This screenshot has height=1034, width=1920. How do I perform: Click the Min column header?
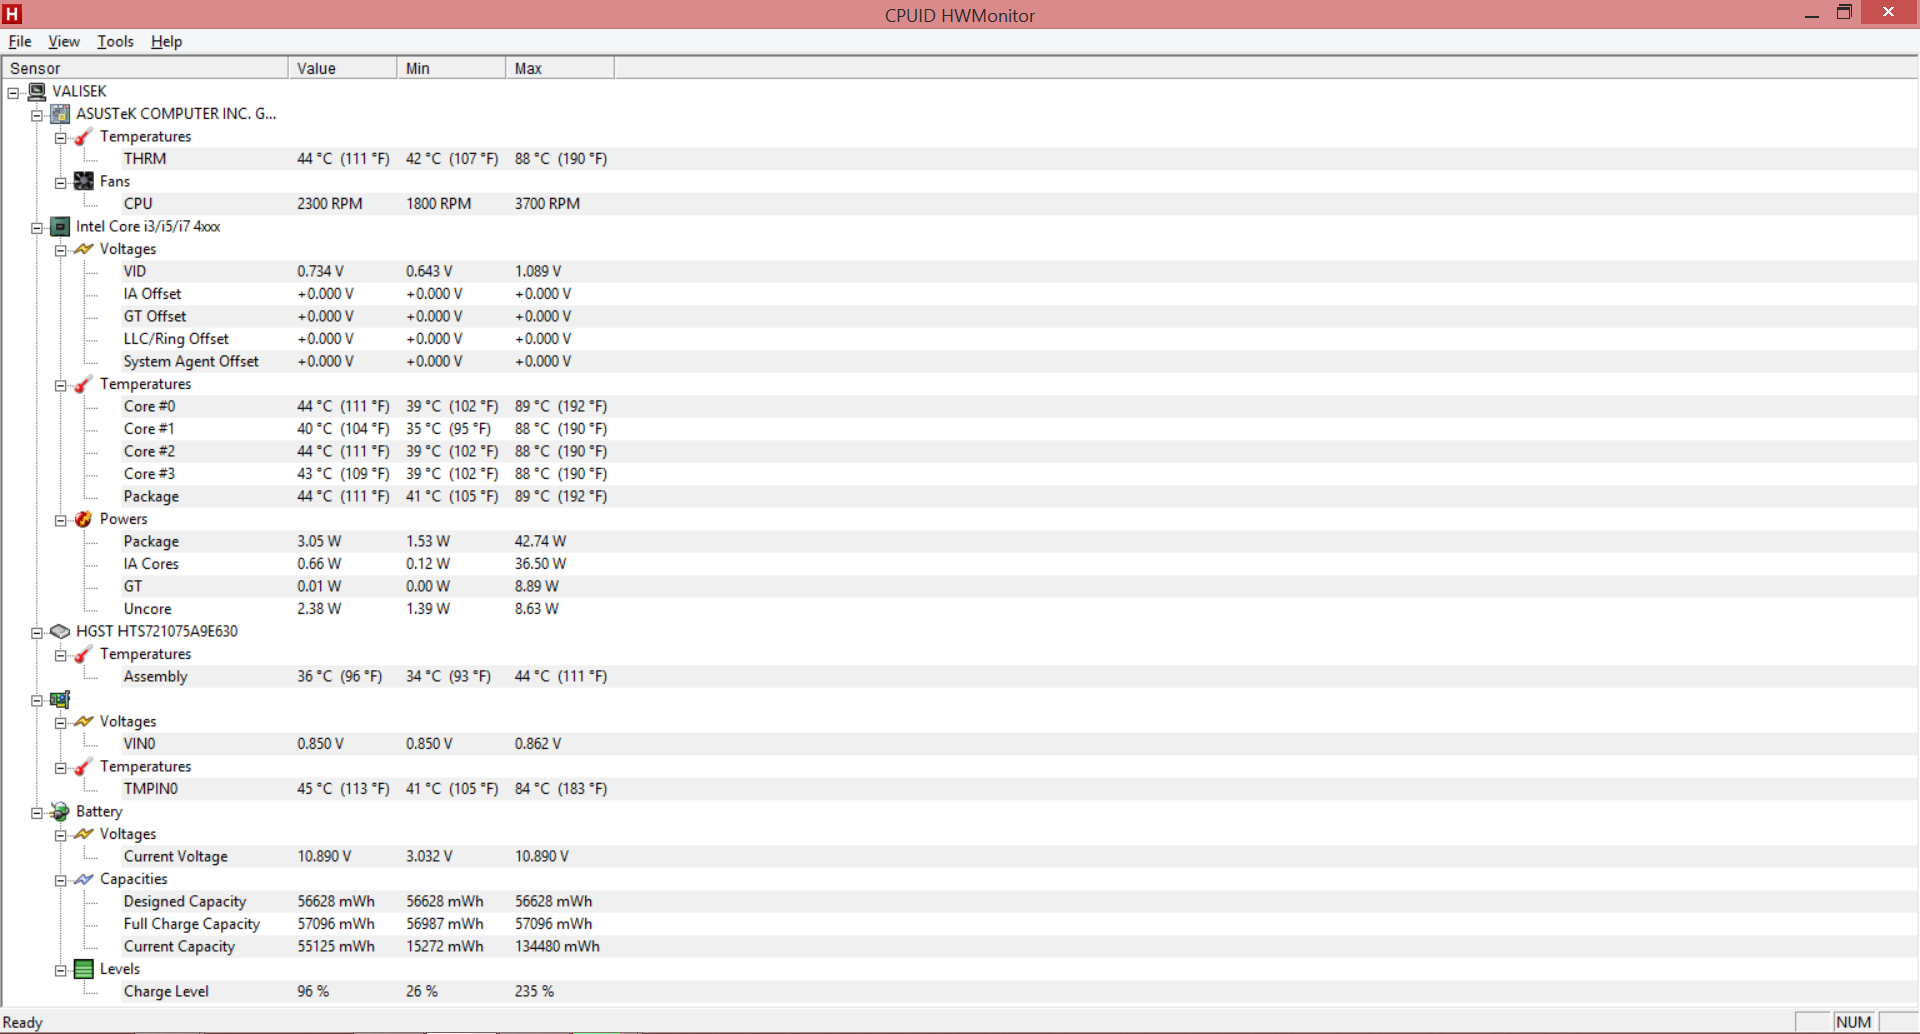tap(452, 68)
